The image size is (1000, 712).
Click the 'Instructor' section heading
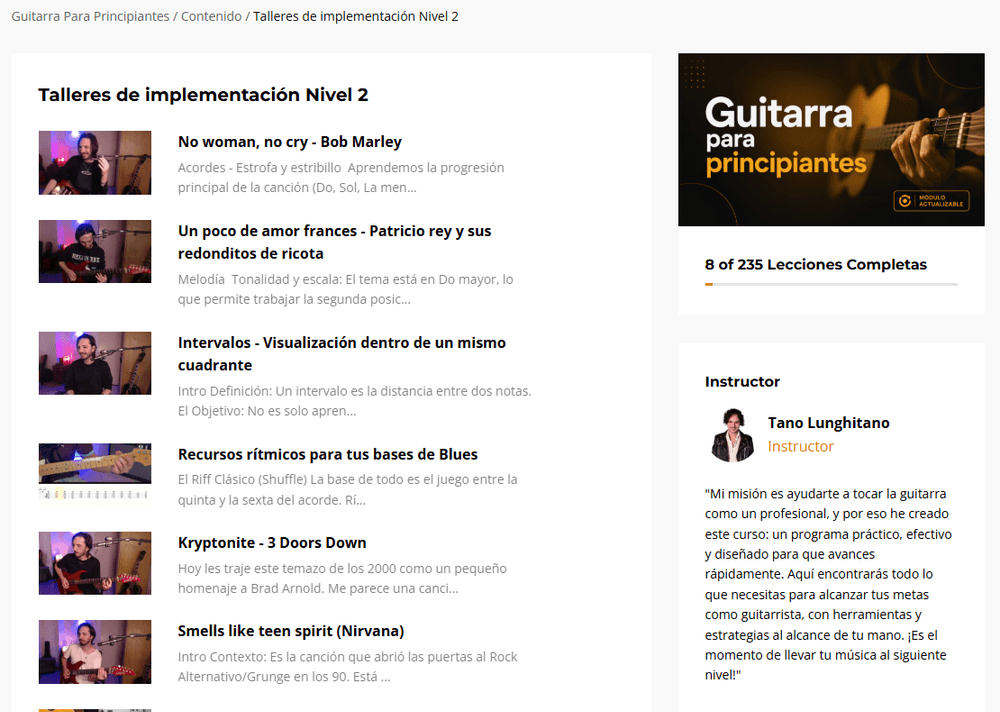[742, 382]
